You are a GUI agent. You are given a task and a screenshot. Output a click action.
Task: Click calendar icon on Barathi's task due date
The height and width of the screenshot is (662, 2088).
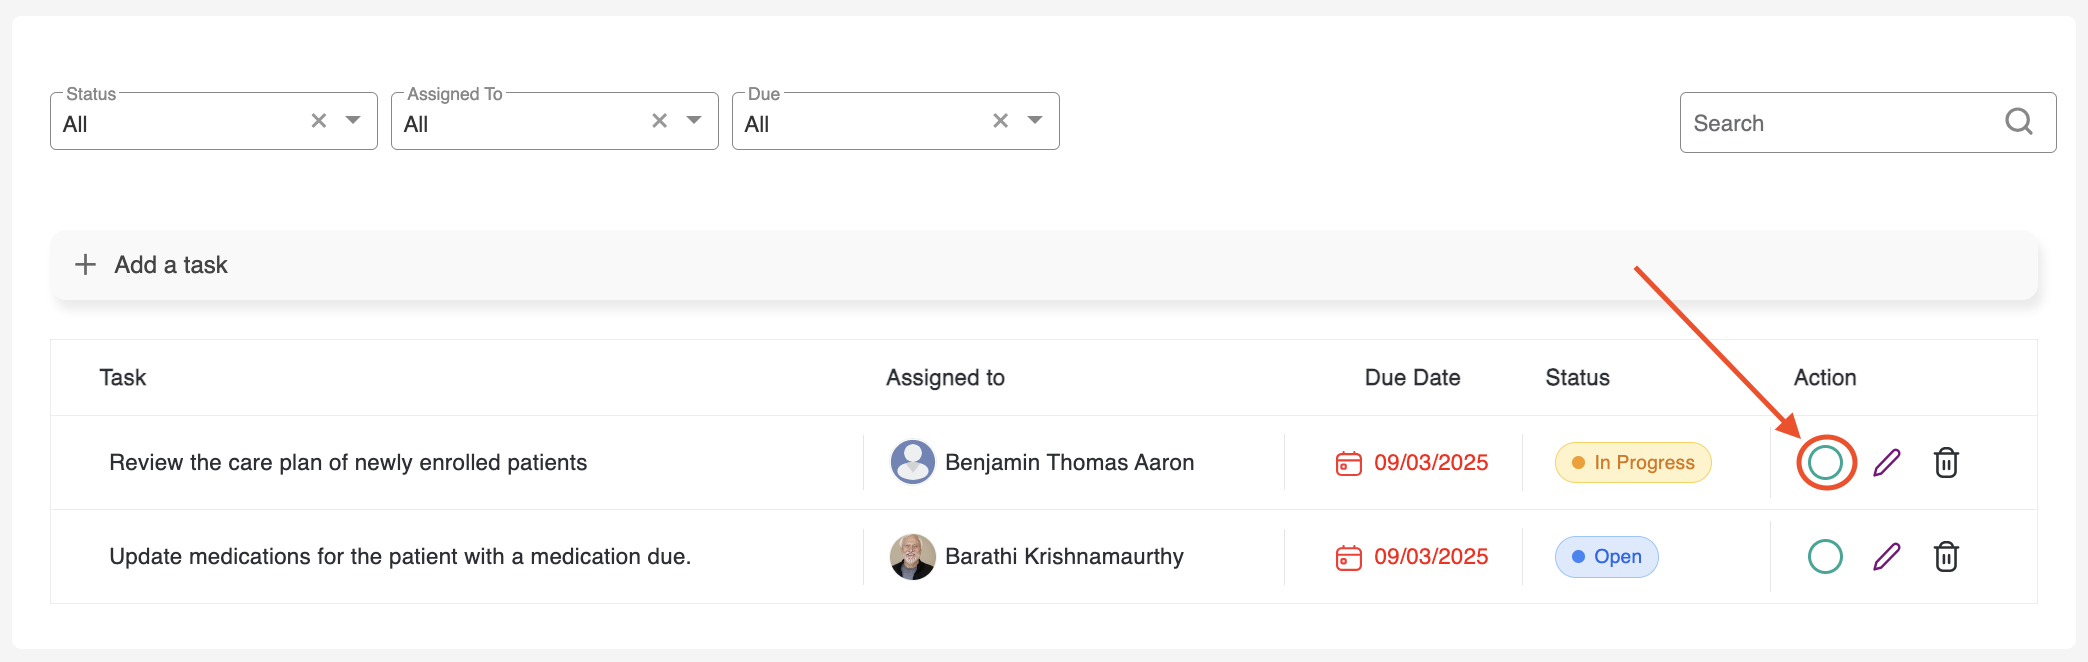pos(1349,557)
